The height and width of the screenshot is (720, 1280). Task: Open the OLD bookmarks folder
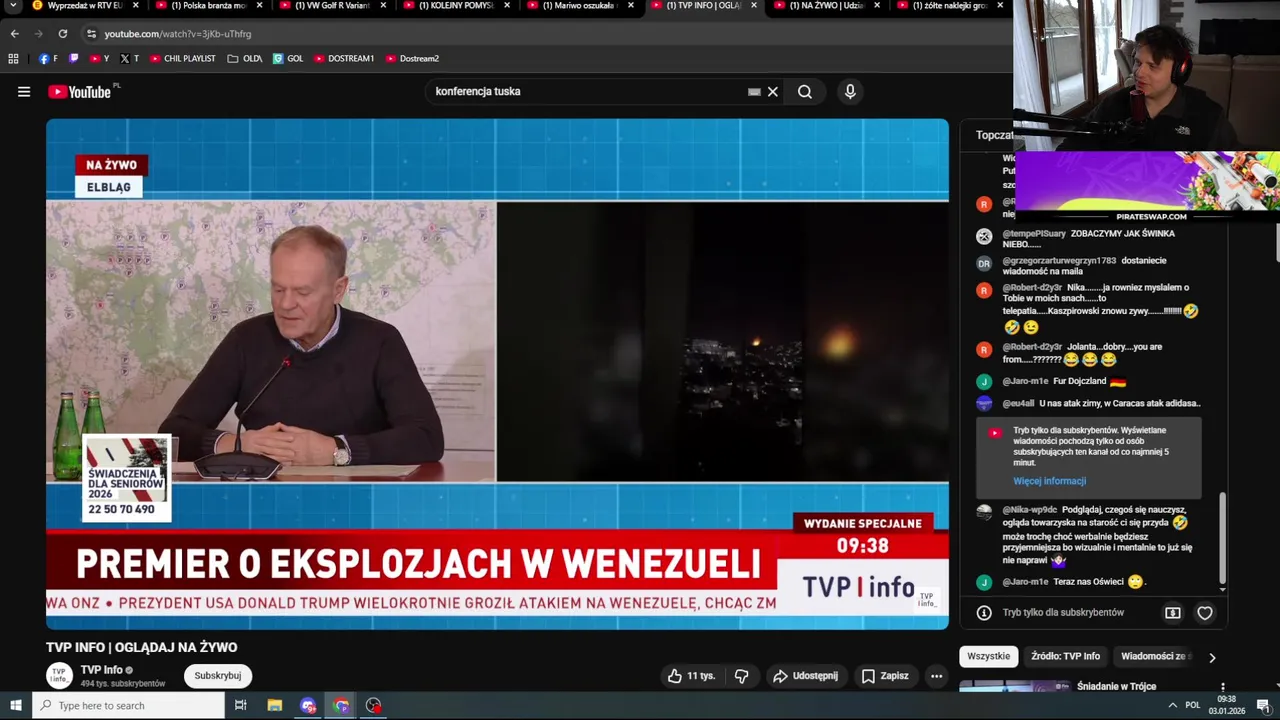245,59
